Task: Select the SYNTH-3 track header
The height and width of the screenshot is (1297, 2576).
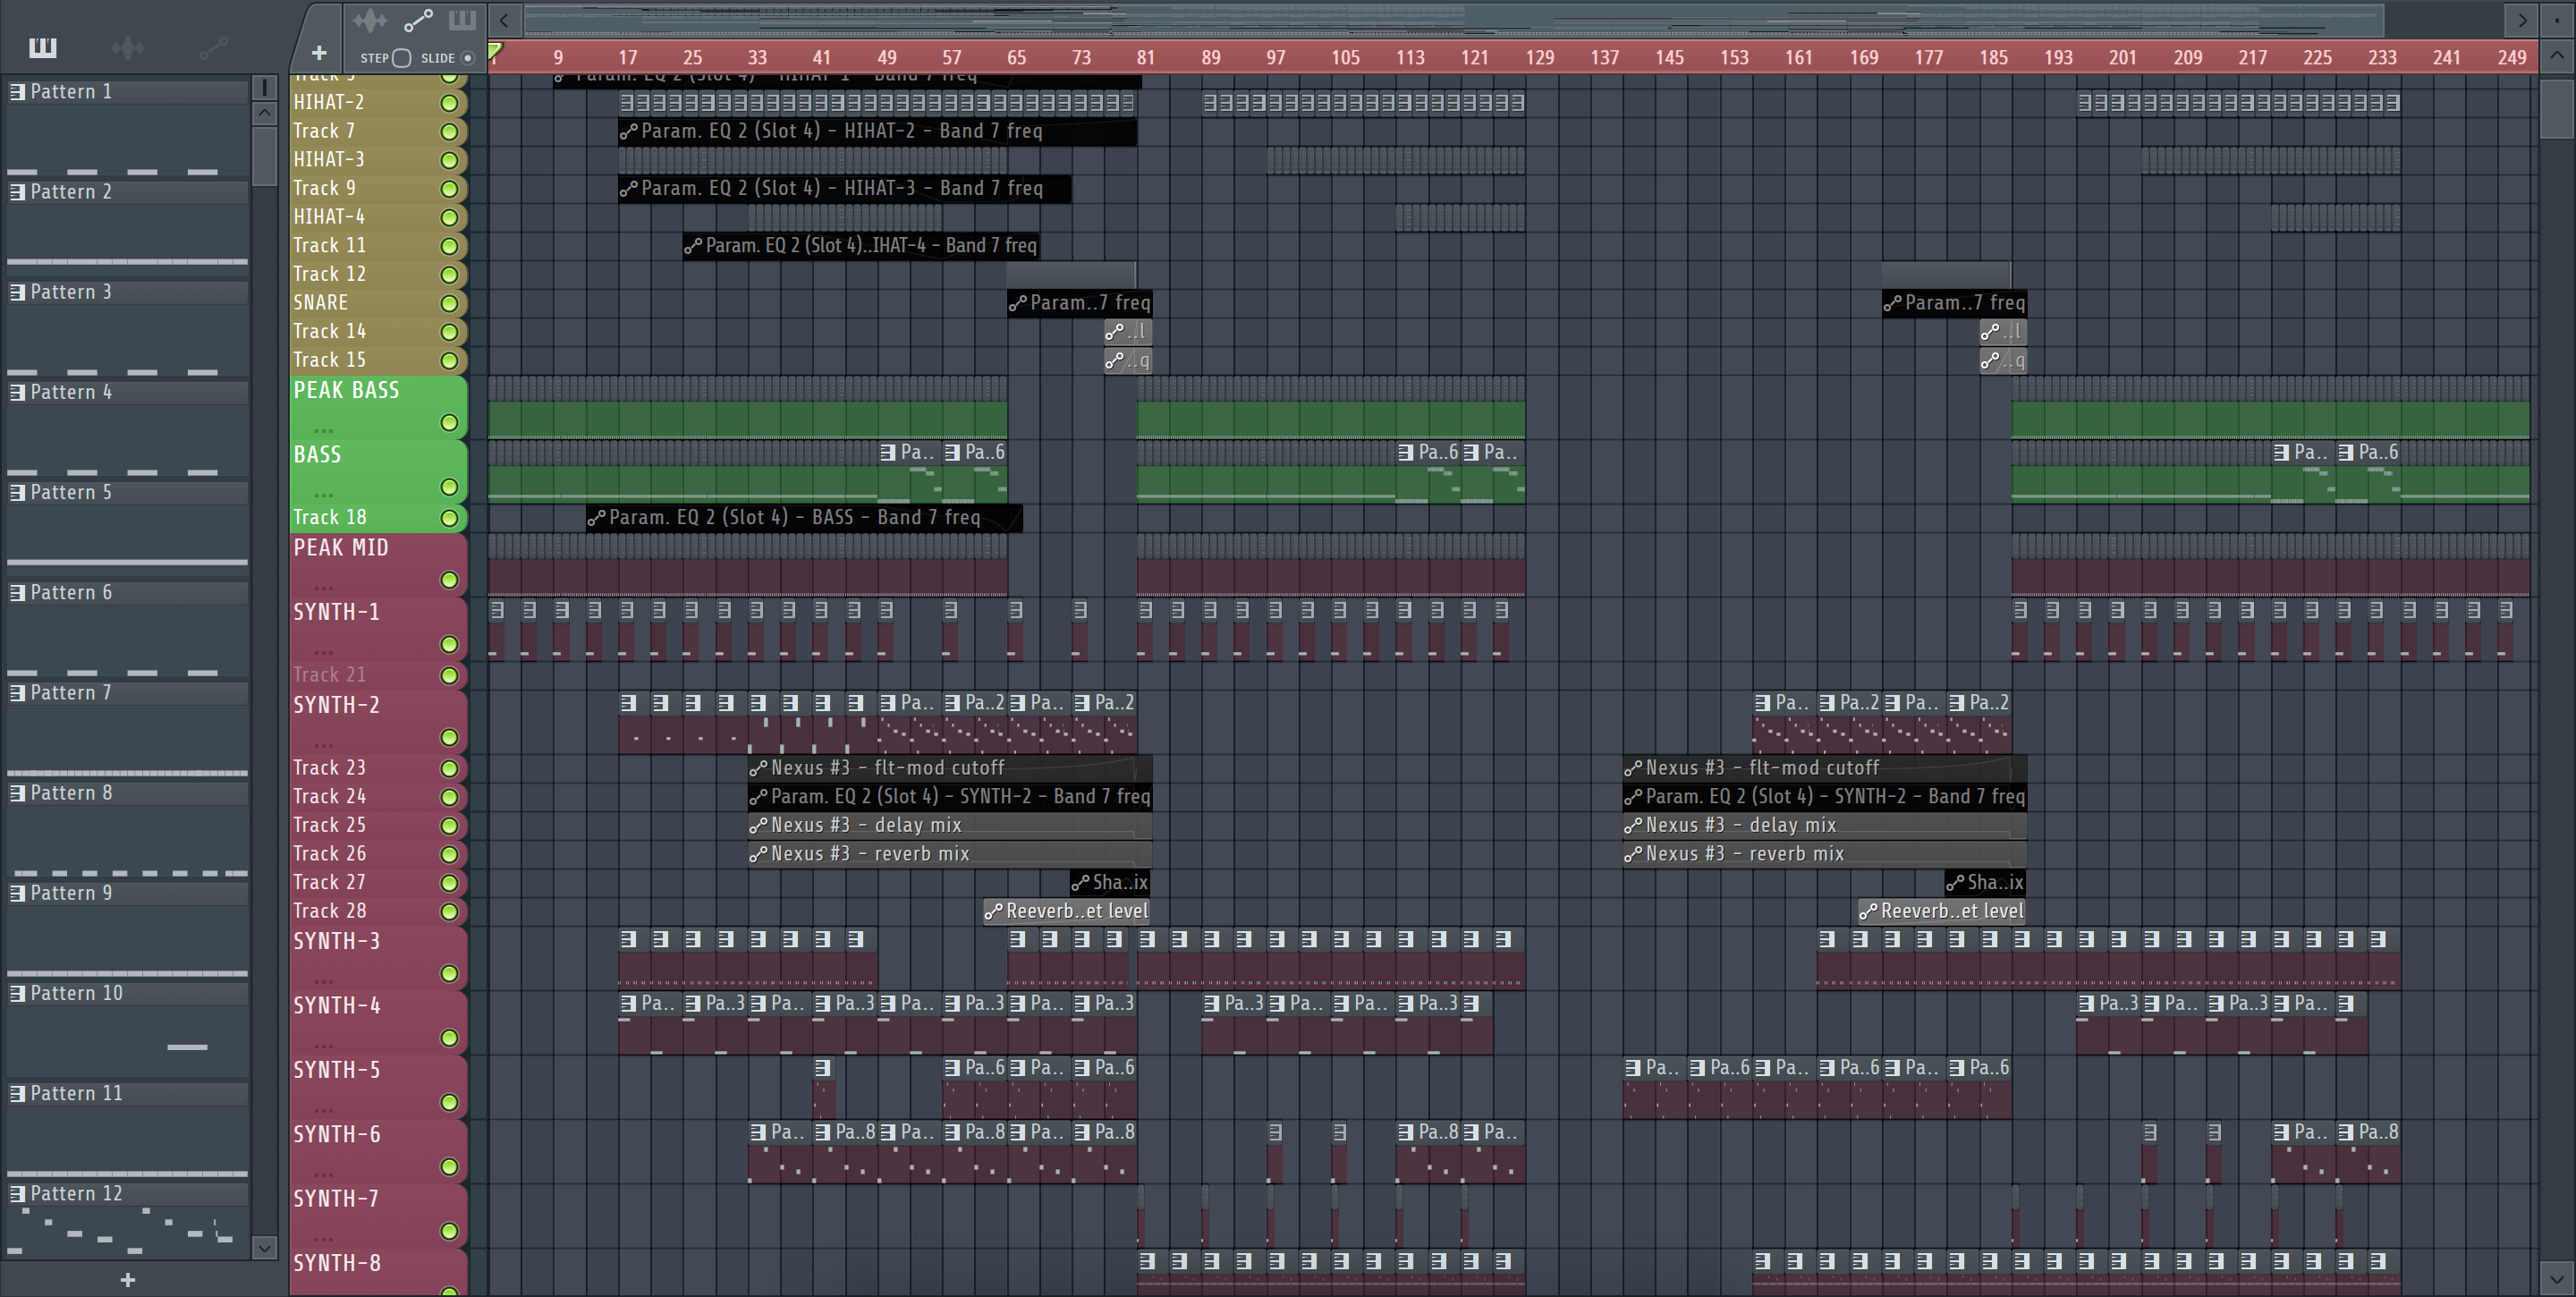Action: point(378,957)
